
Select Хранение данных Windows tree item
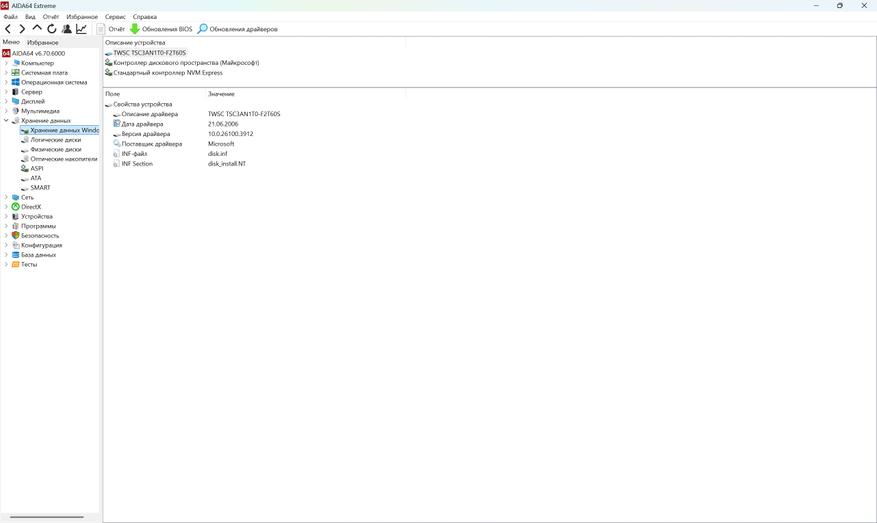pos(60,130)
